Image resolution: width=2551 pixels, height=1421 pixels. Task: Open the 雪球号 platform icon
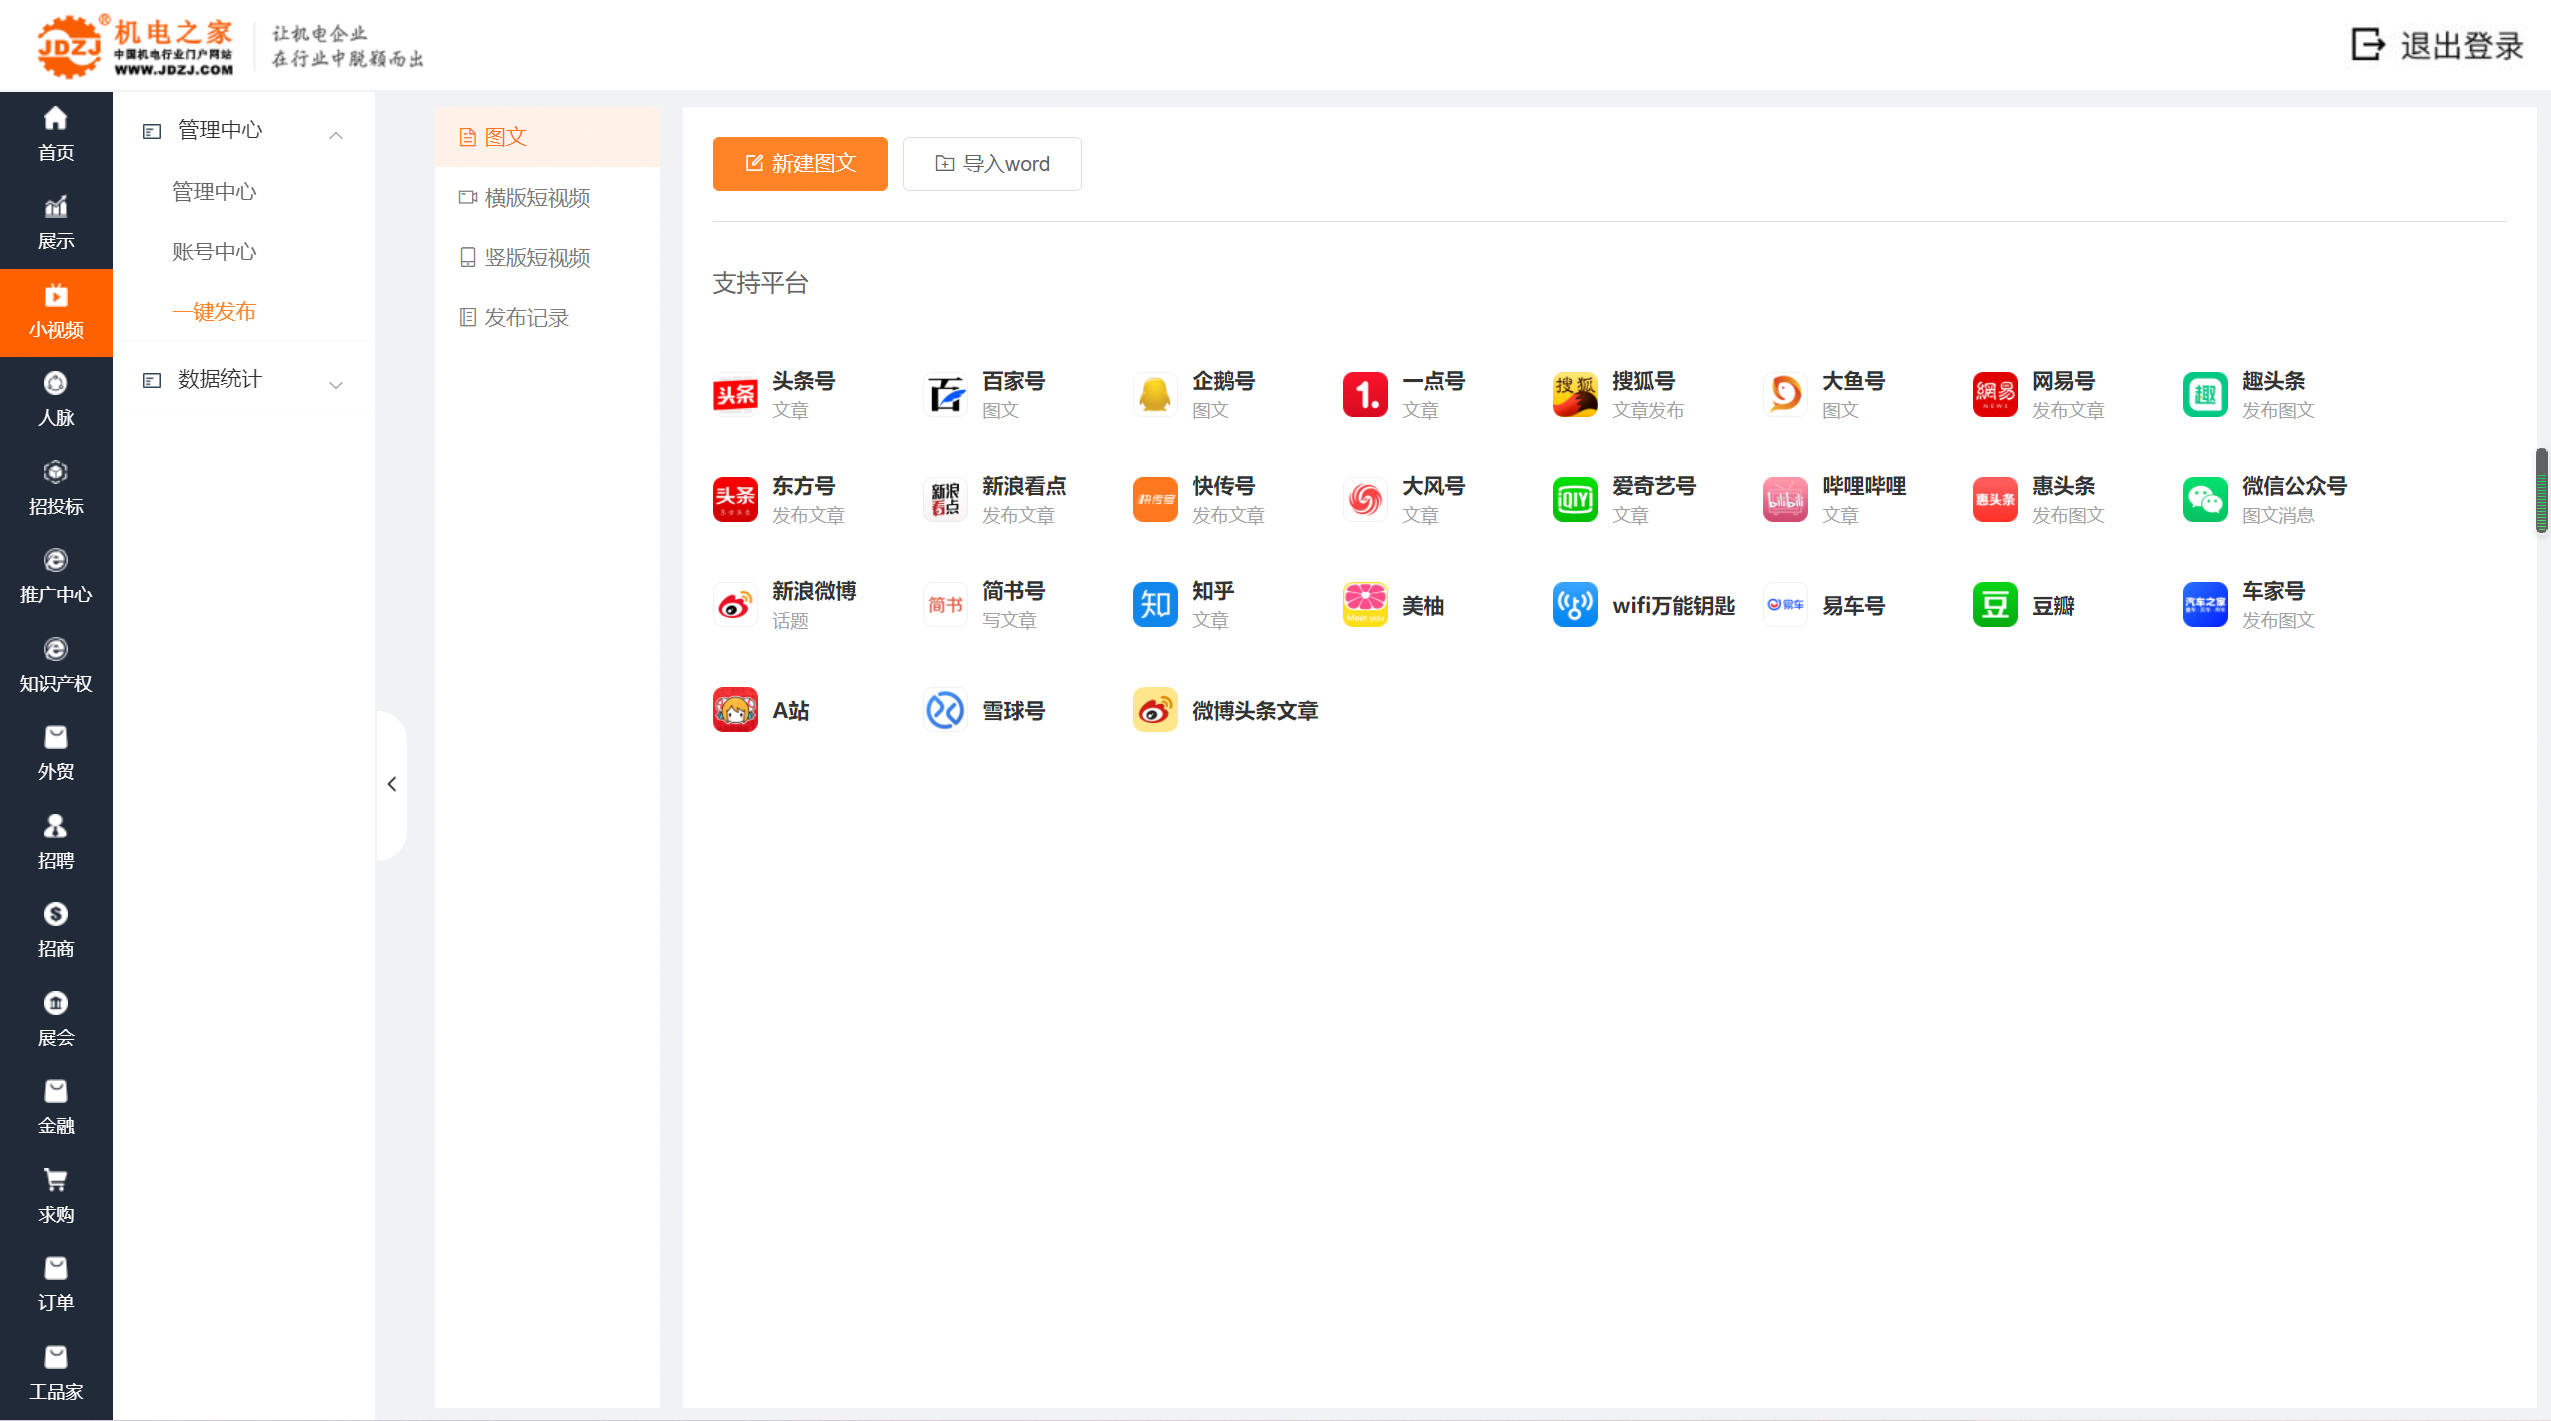pos(945,710)
